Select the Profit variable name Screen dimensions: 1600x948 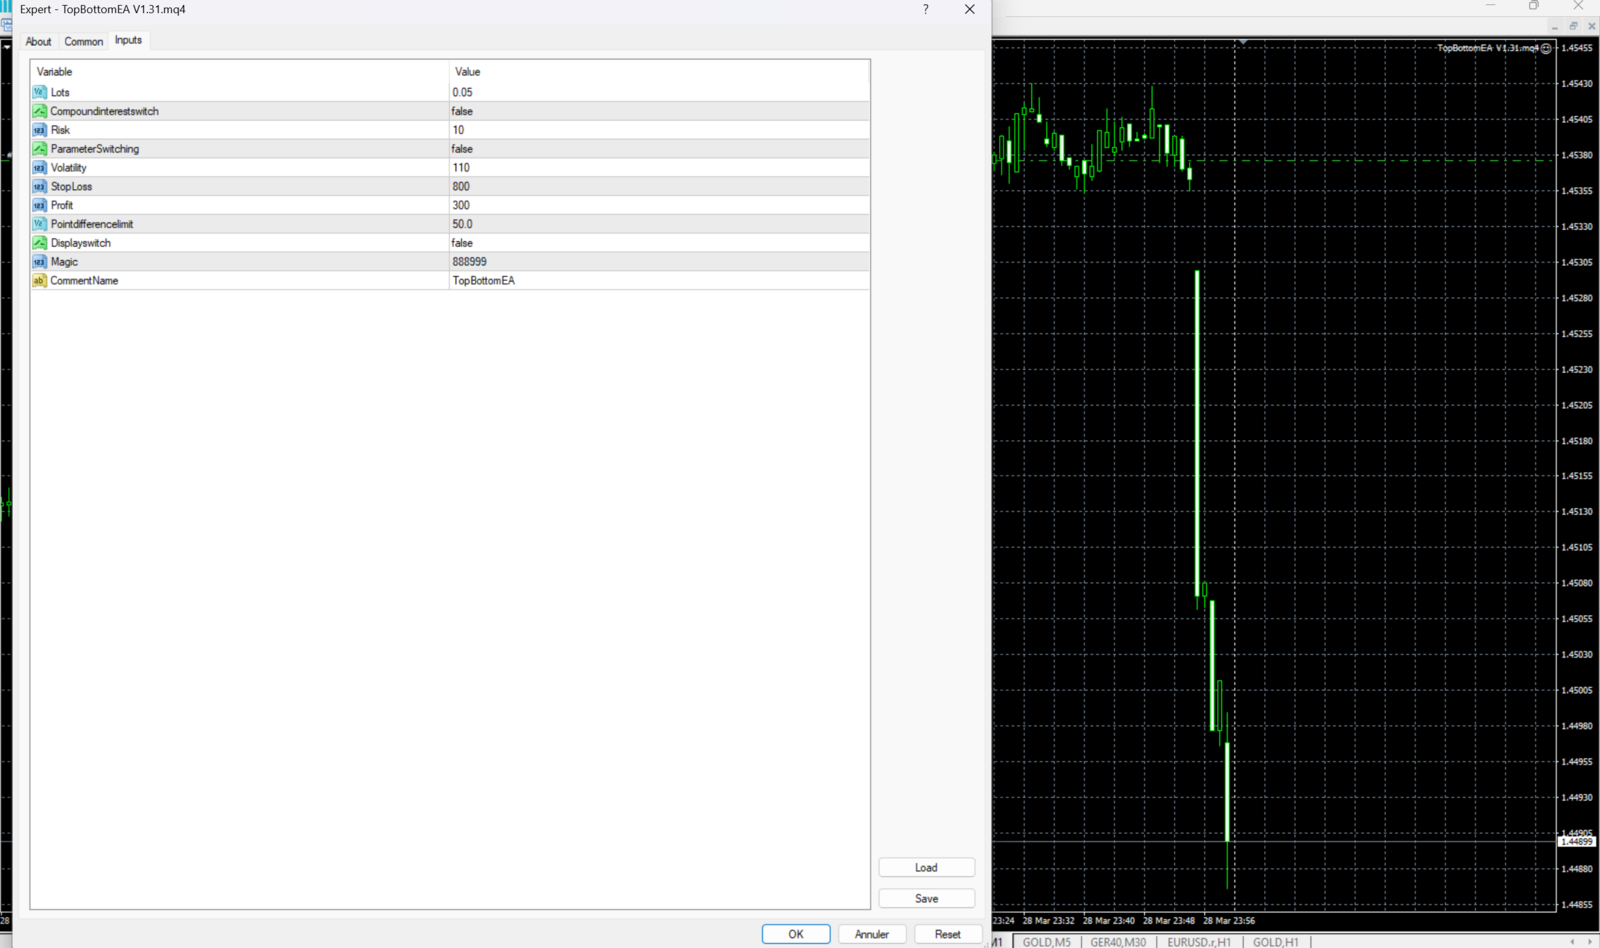[x=62, y=205]
